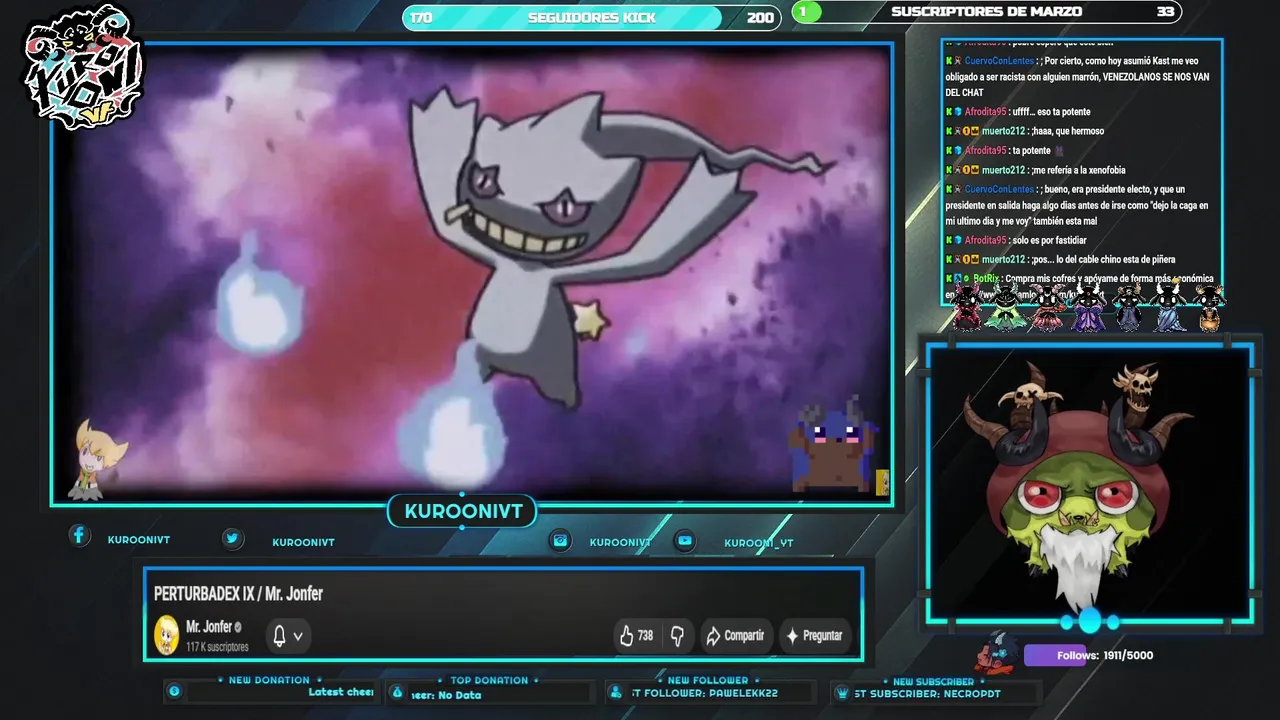Click the thumbs-up like icon showing 738
This screenshot has height=720, width=1280.
[627, 636]
